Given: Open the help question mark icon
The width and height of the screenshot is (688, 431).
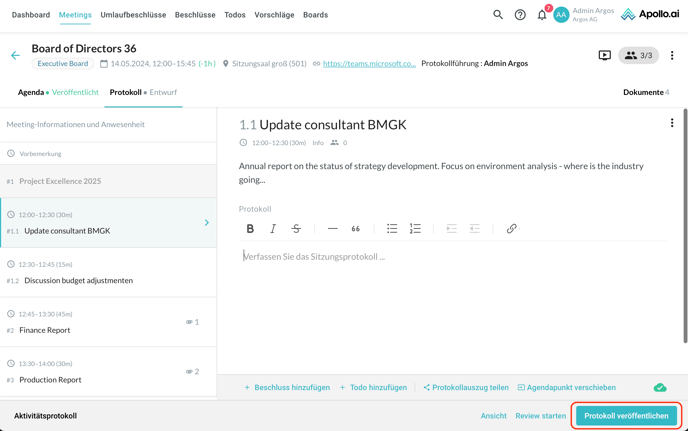Looking at the screenshot, I should pos(520,15).
